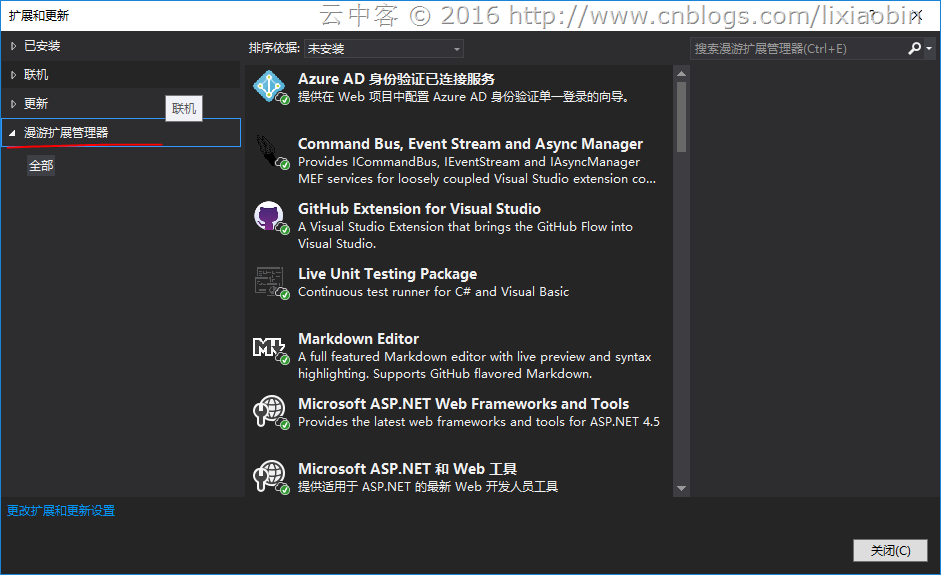Select the 全部 subcategory
Viewport: 941px width, 575px height.
point(41,166)
